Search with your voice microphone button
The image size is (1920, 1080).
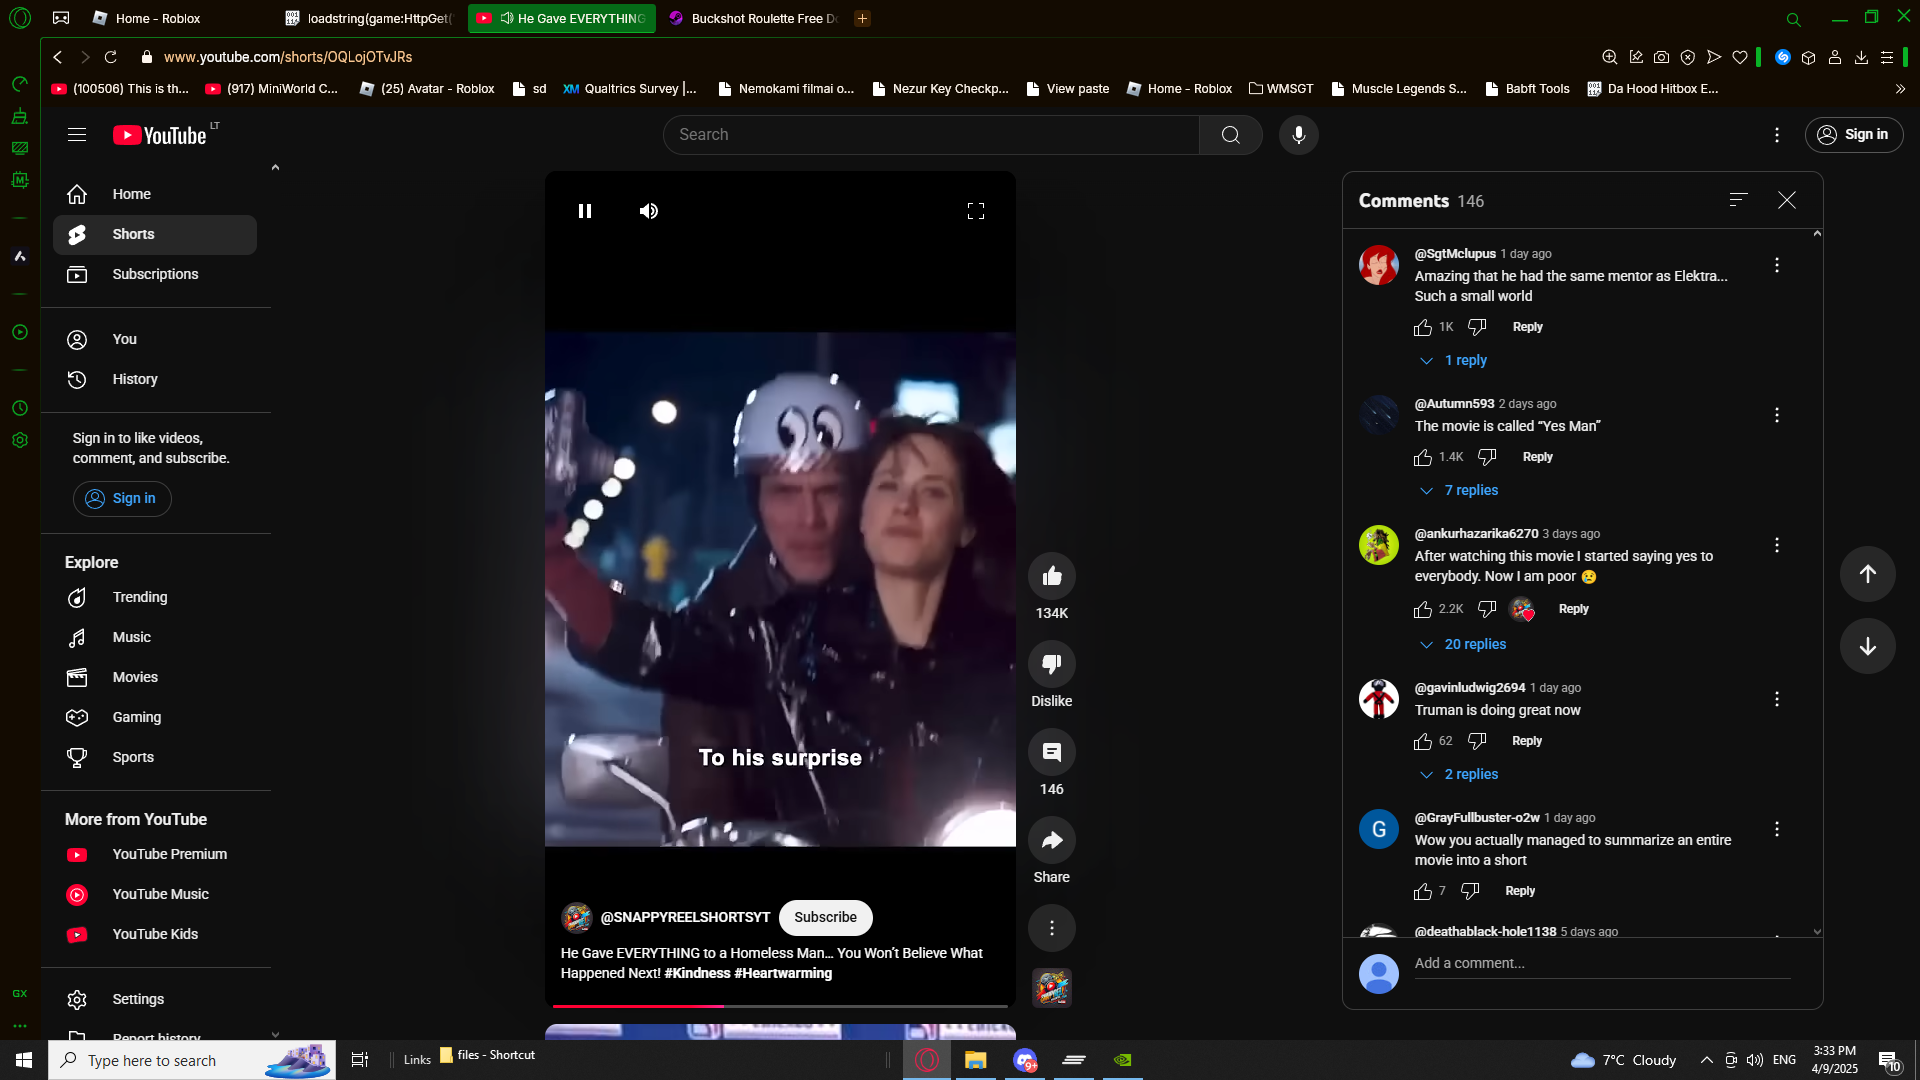click(1299, 135)
